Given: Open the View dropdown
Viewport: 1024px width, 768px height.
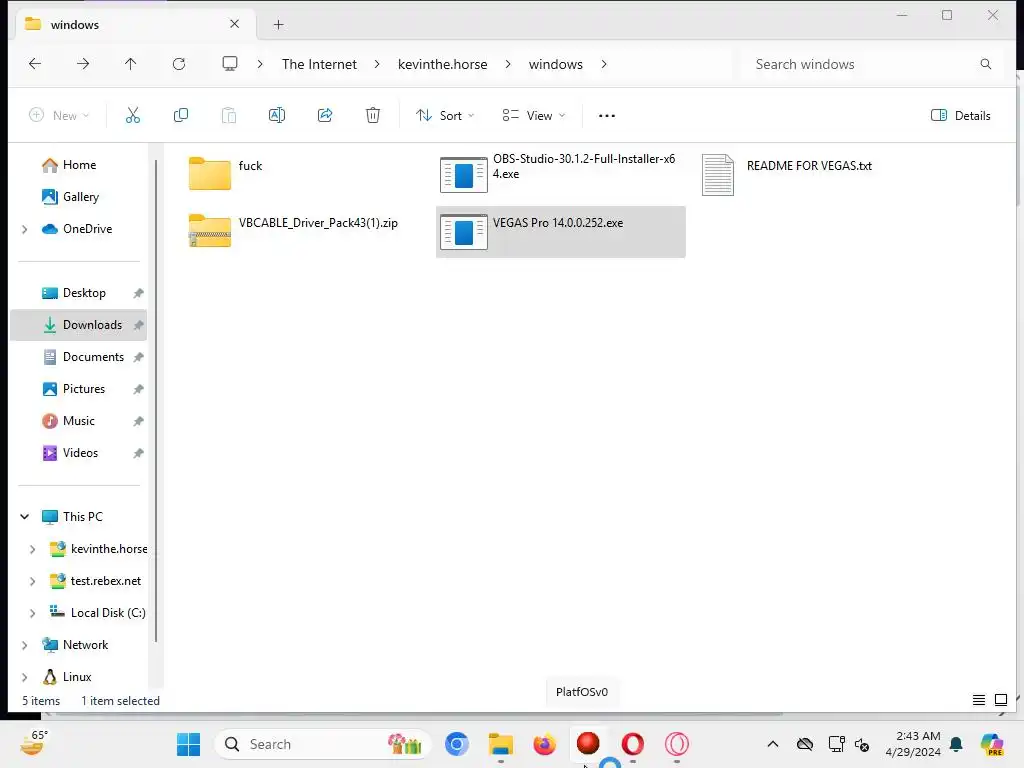Looking at the screenshot, I should click(x=534, y=116).
